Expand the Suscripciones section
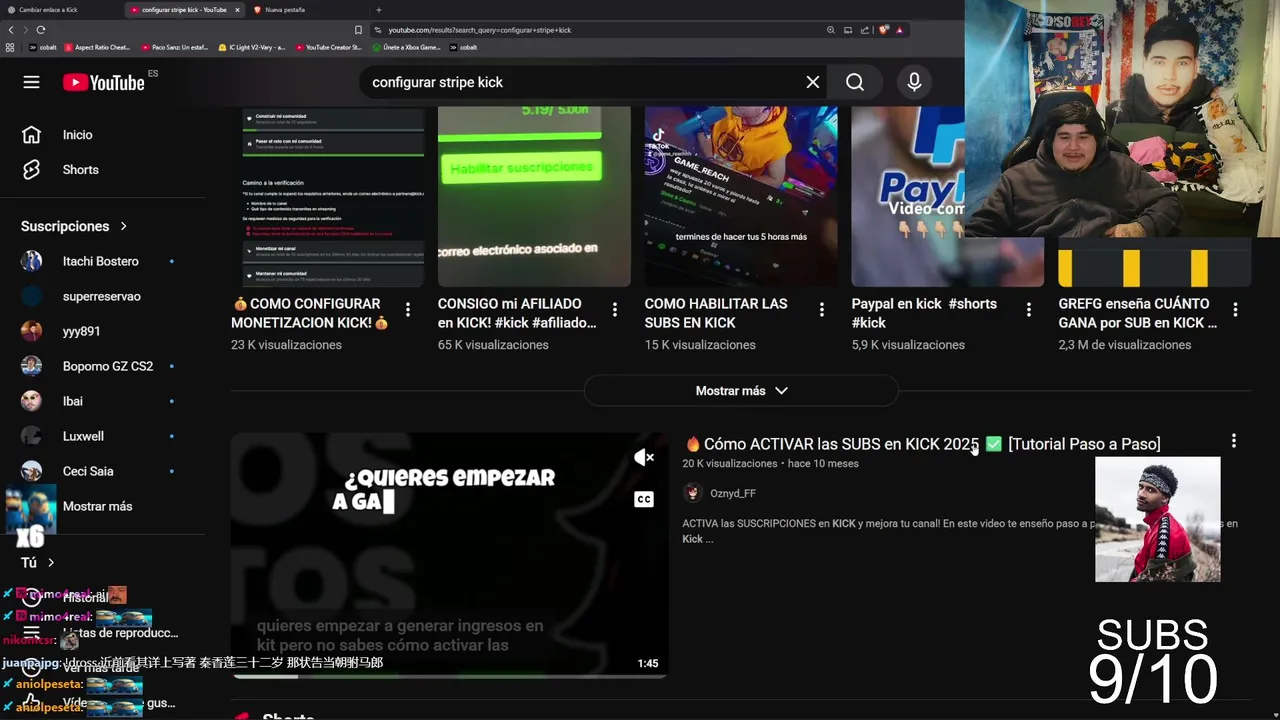This screenshot has height=720, width=1280. pos(75,226)
